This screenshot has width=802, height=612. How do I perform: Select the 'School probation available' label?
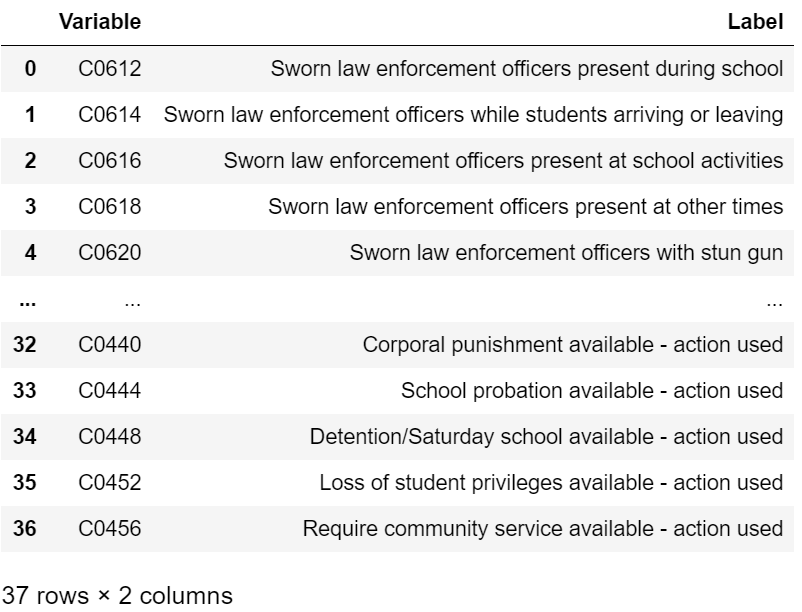pos(590,391)
